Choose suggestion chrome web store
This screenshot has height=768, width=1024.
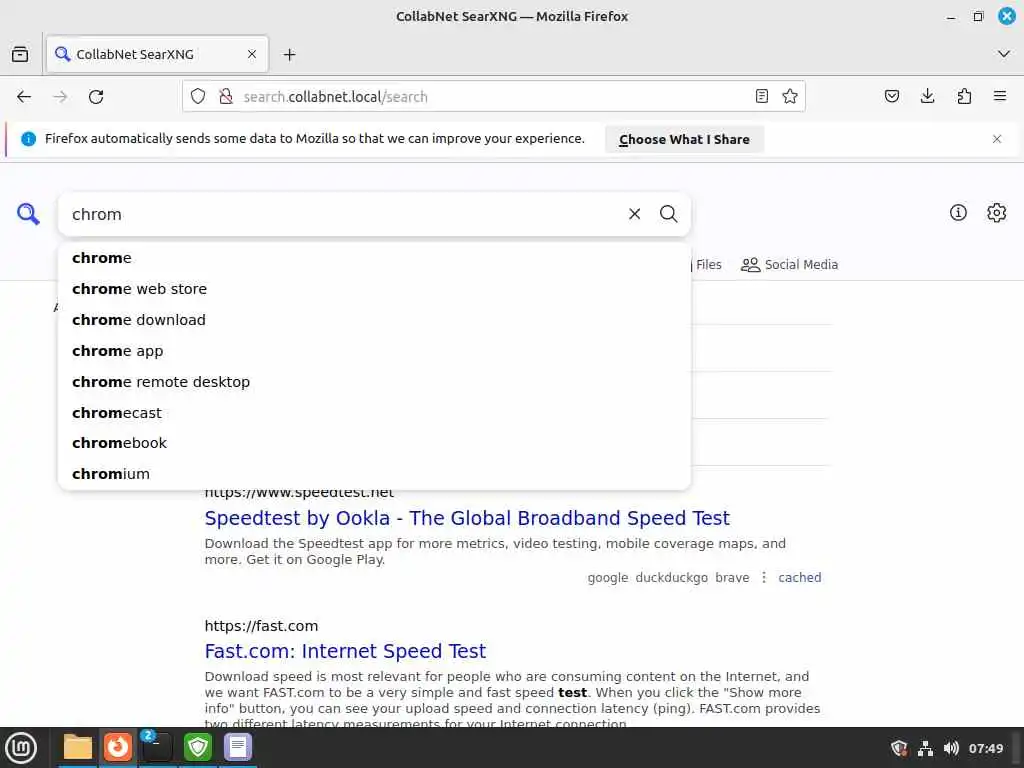click(374, 289)
